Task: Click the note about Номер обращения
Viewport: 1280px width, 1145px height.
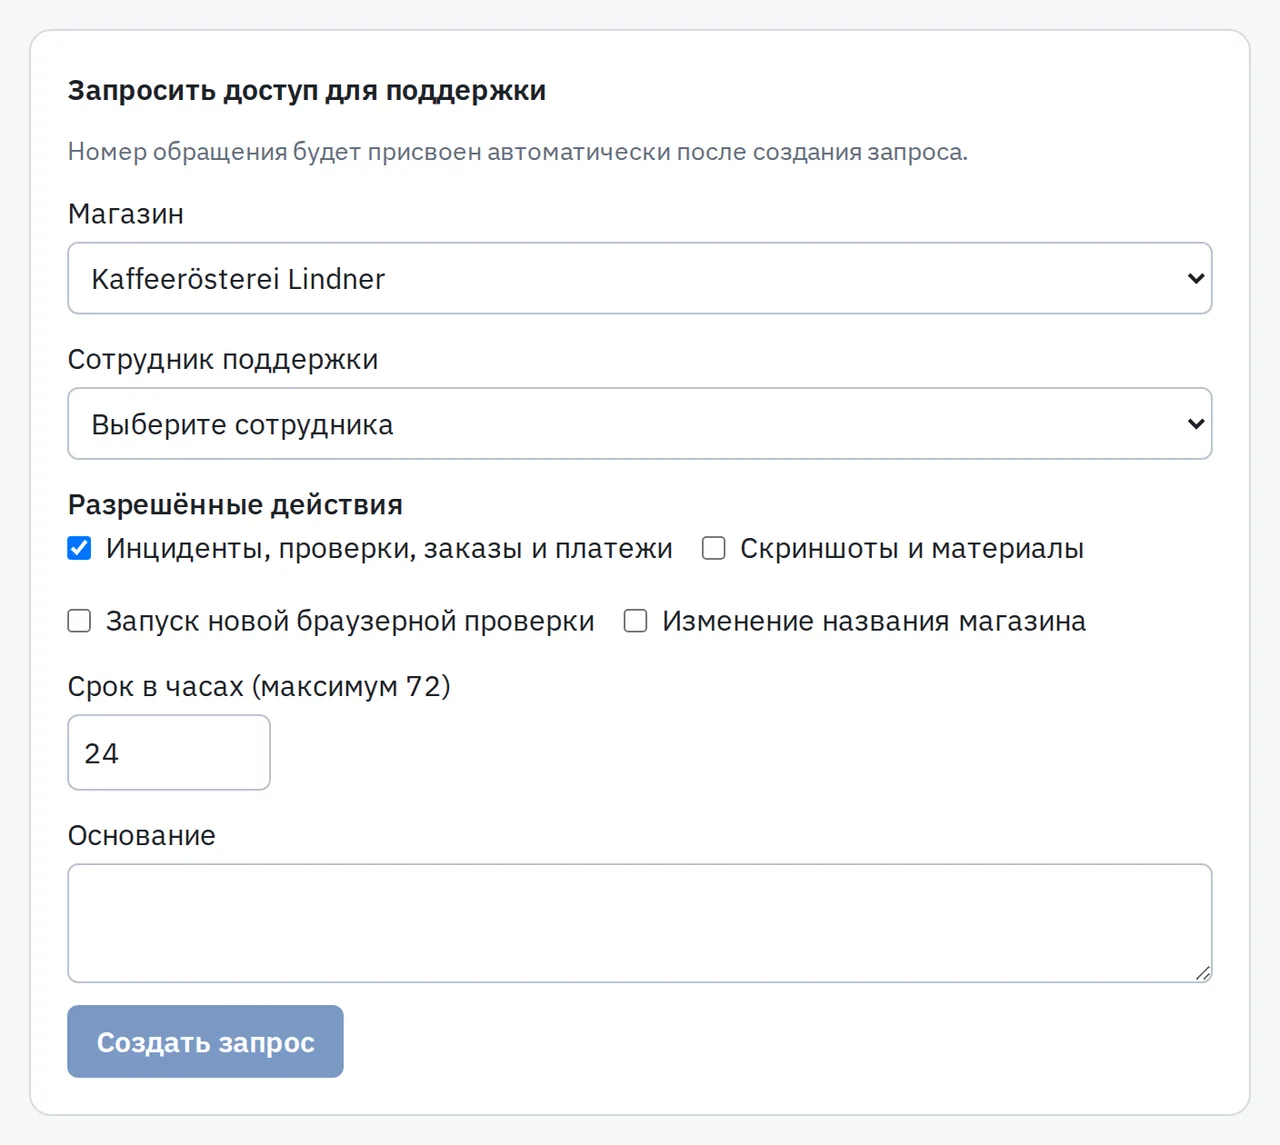Action: [518, 152]
